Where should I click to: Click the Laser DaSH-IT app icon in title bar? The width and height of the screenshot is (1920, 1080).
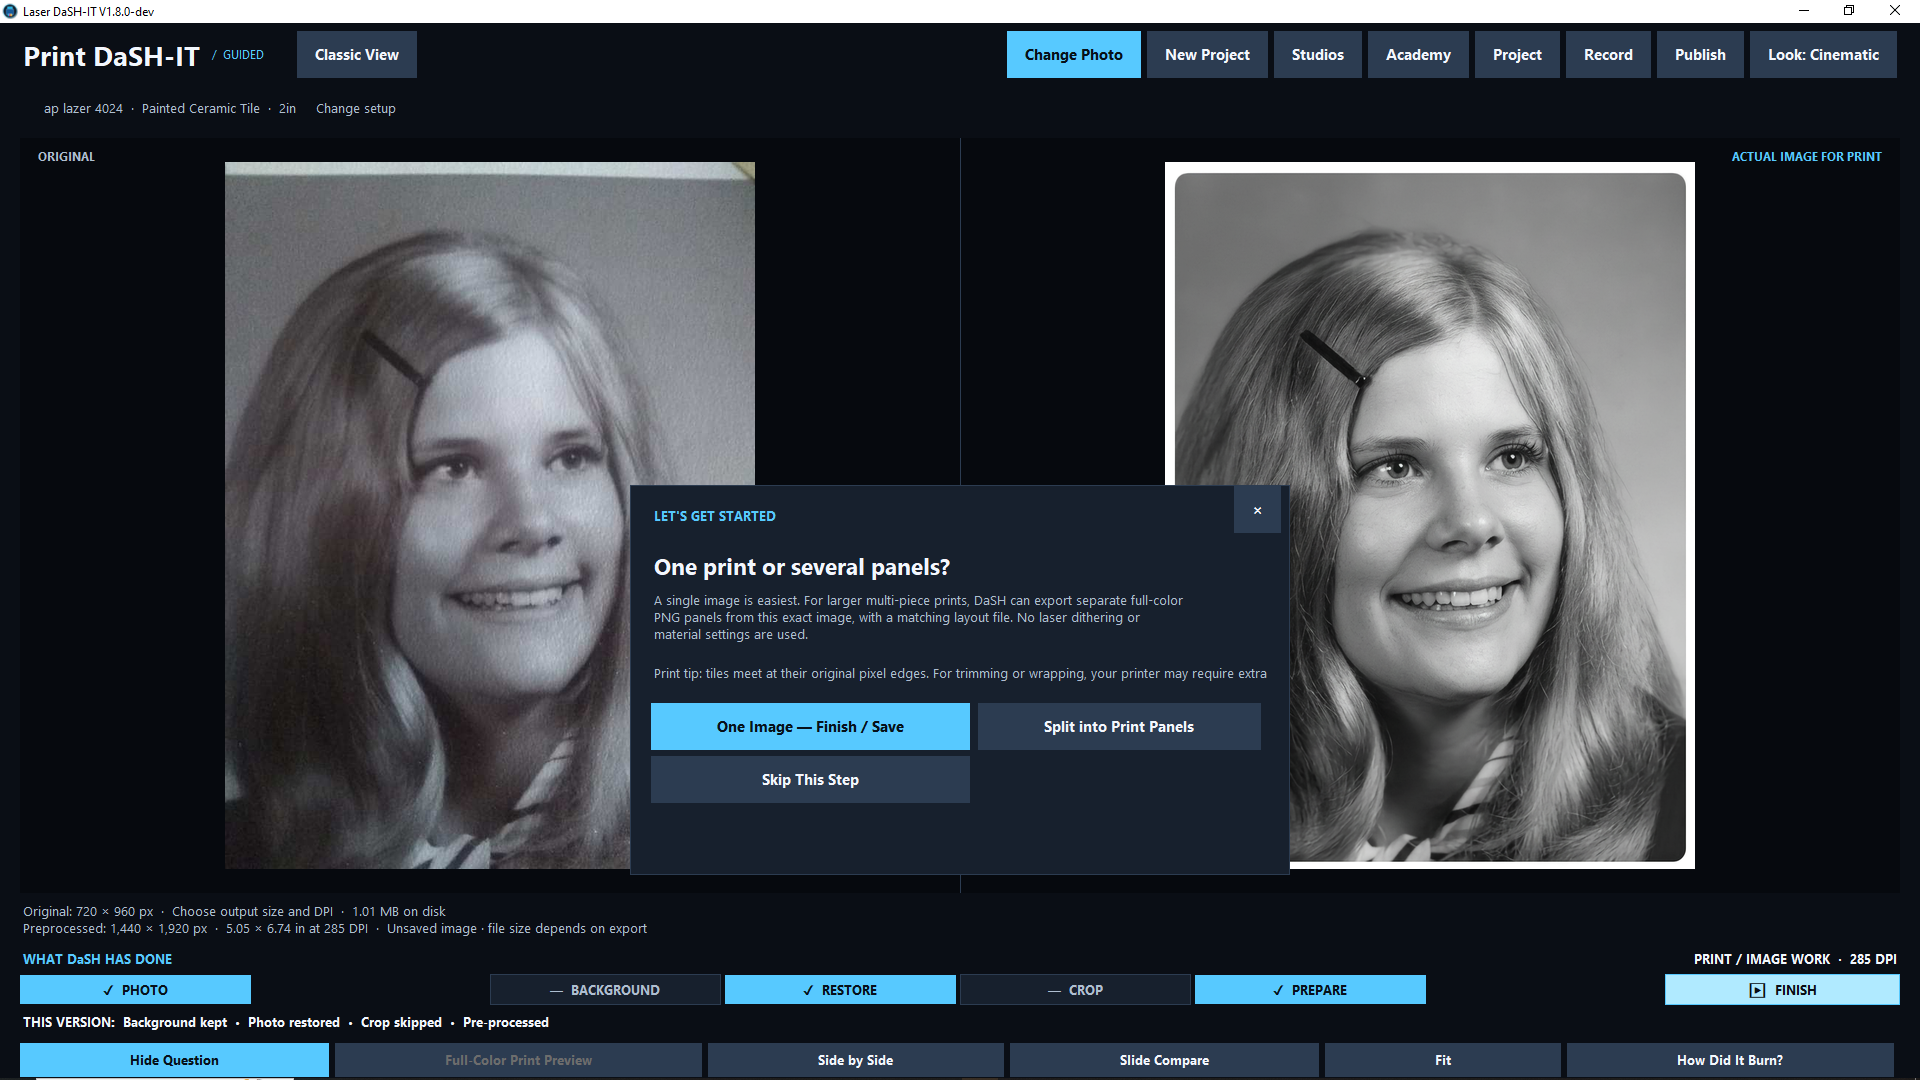point(10,11)
